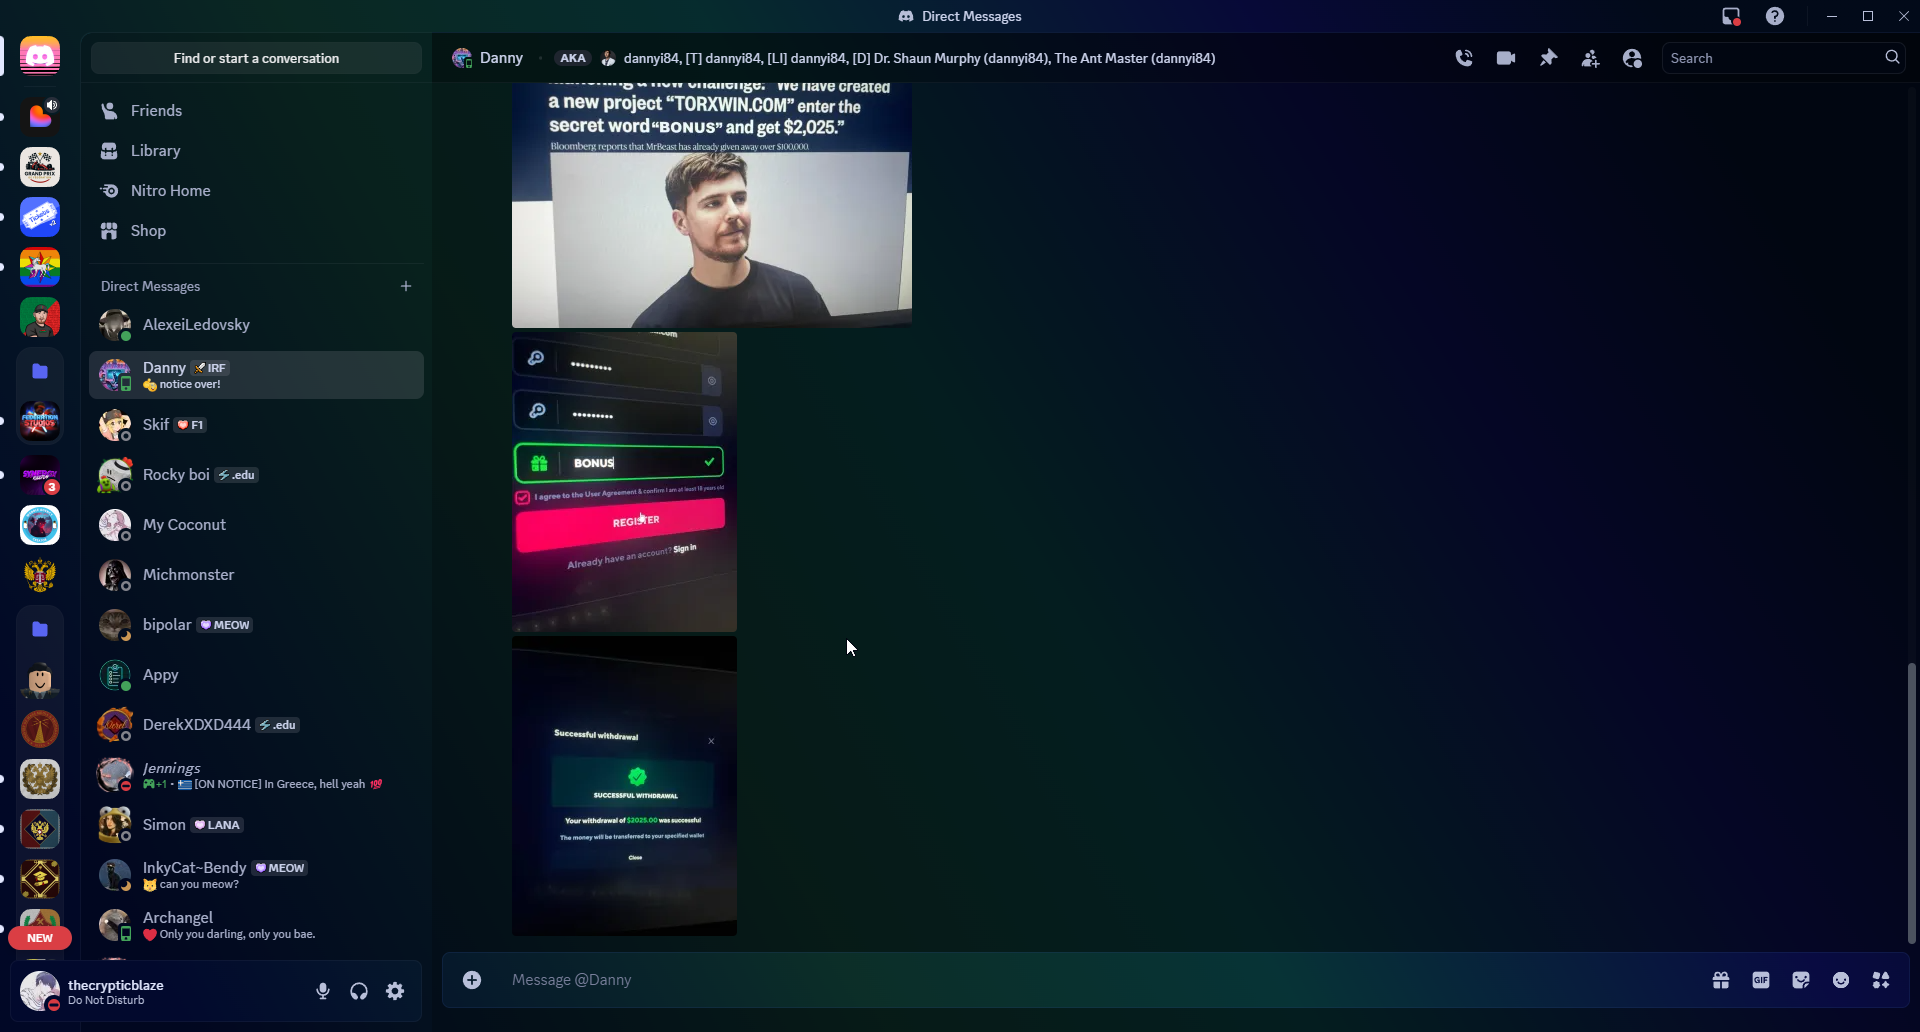The width and height of the screenshot is (1920, 1032).
Task: Open the BONUS register form image
Action: coord(624,482)
